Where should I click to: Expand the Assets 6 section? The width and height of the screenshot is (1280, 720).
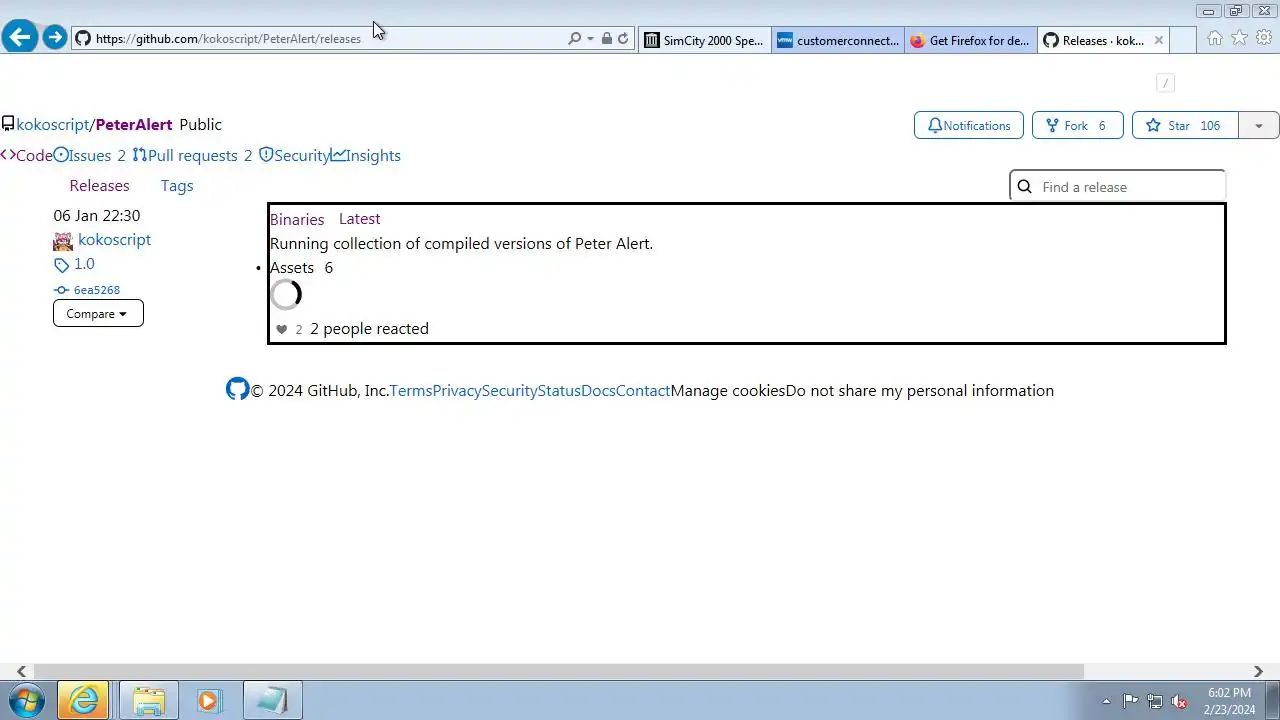tap(301, 268)
